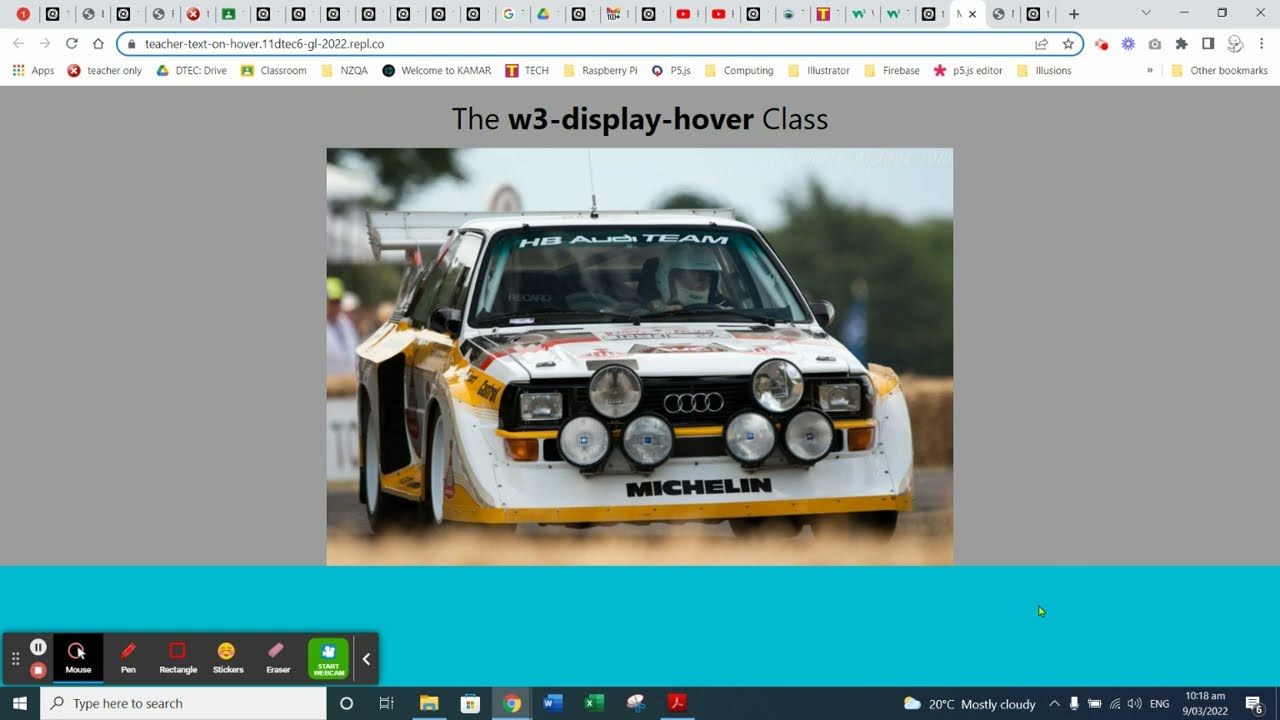The image size is (1280, 720).
Task: Open the notification center
Action: coord(1254,704)
